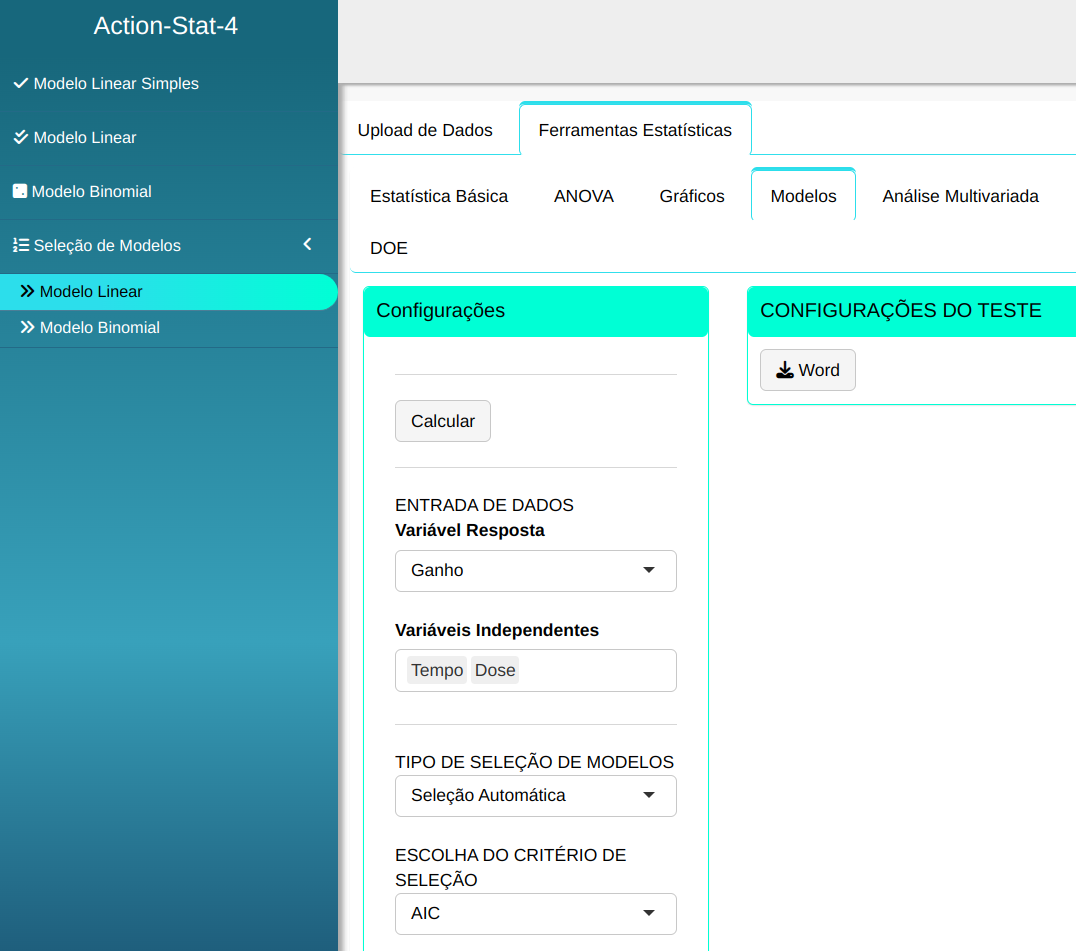Open the Variável Resposta dropdown
The height and width of the screenshot is (951, 1076).
pos(535,570)
